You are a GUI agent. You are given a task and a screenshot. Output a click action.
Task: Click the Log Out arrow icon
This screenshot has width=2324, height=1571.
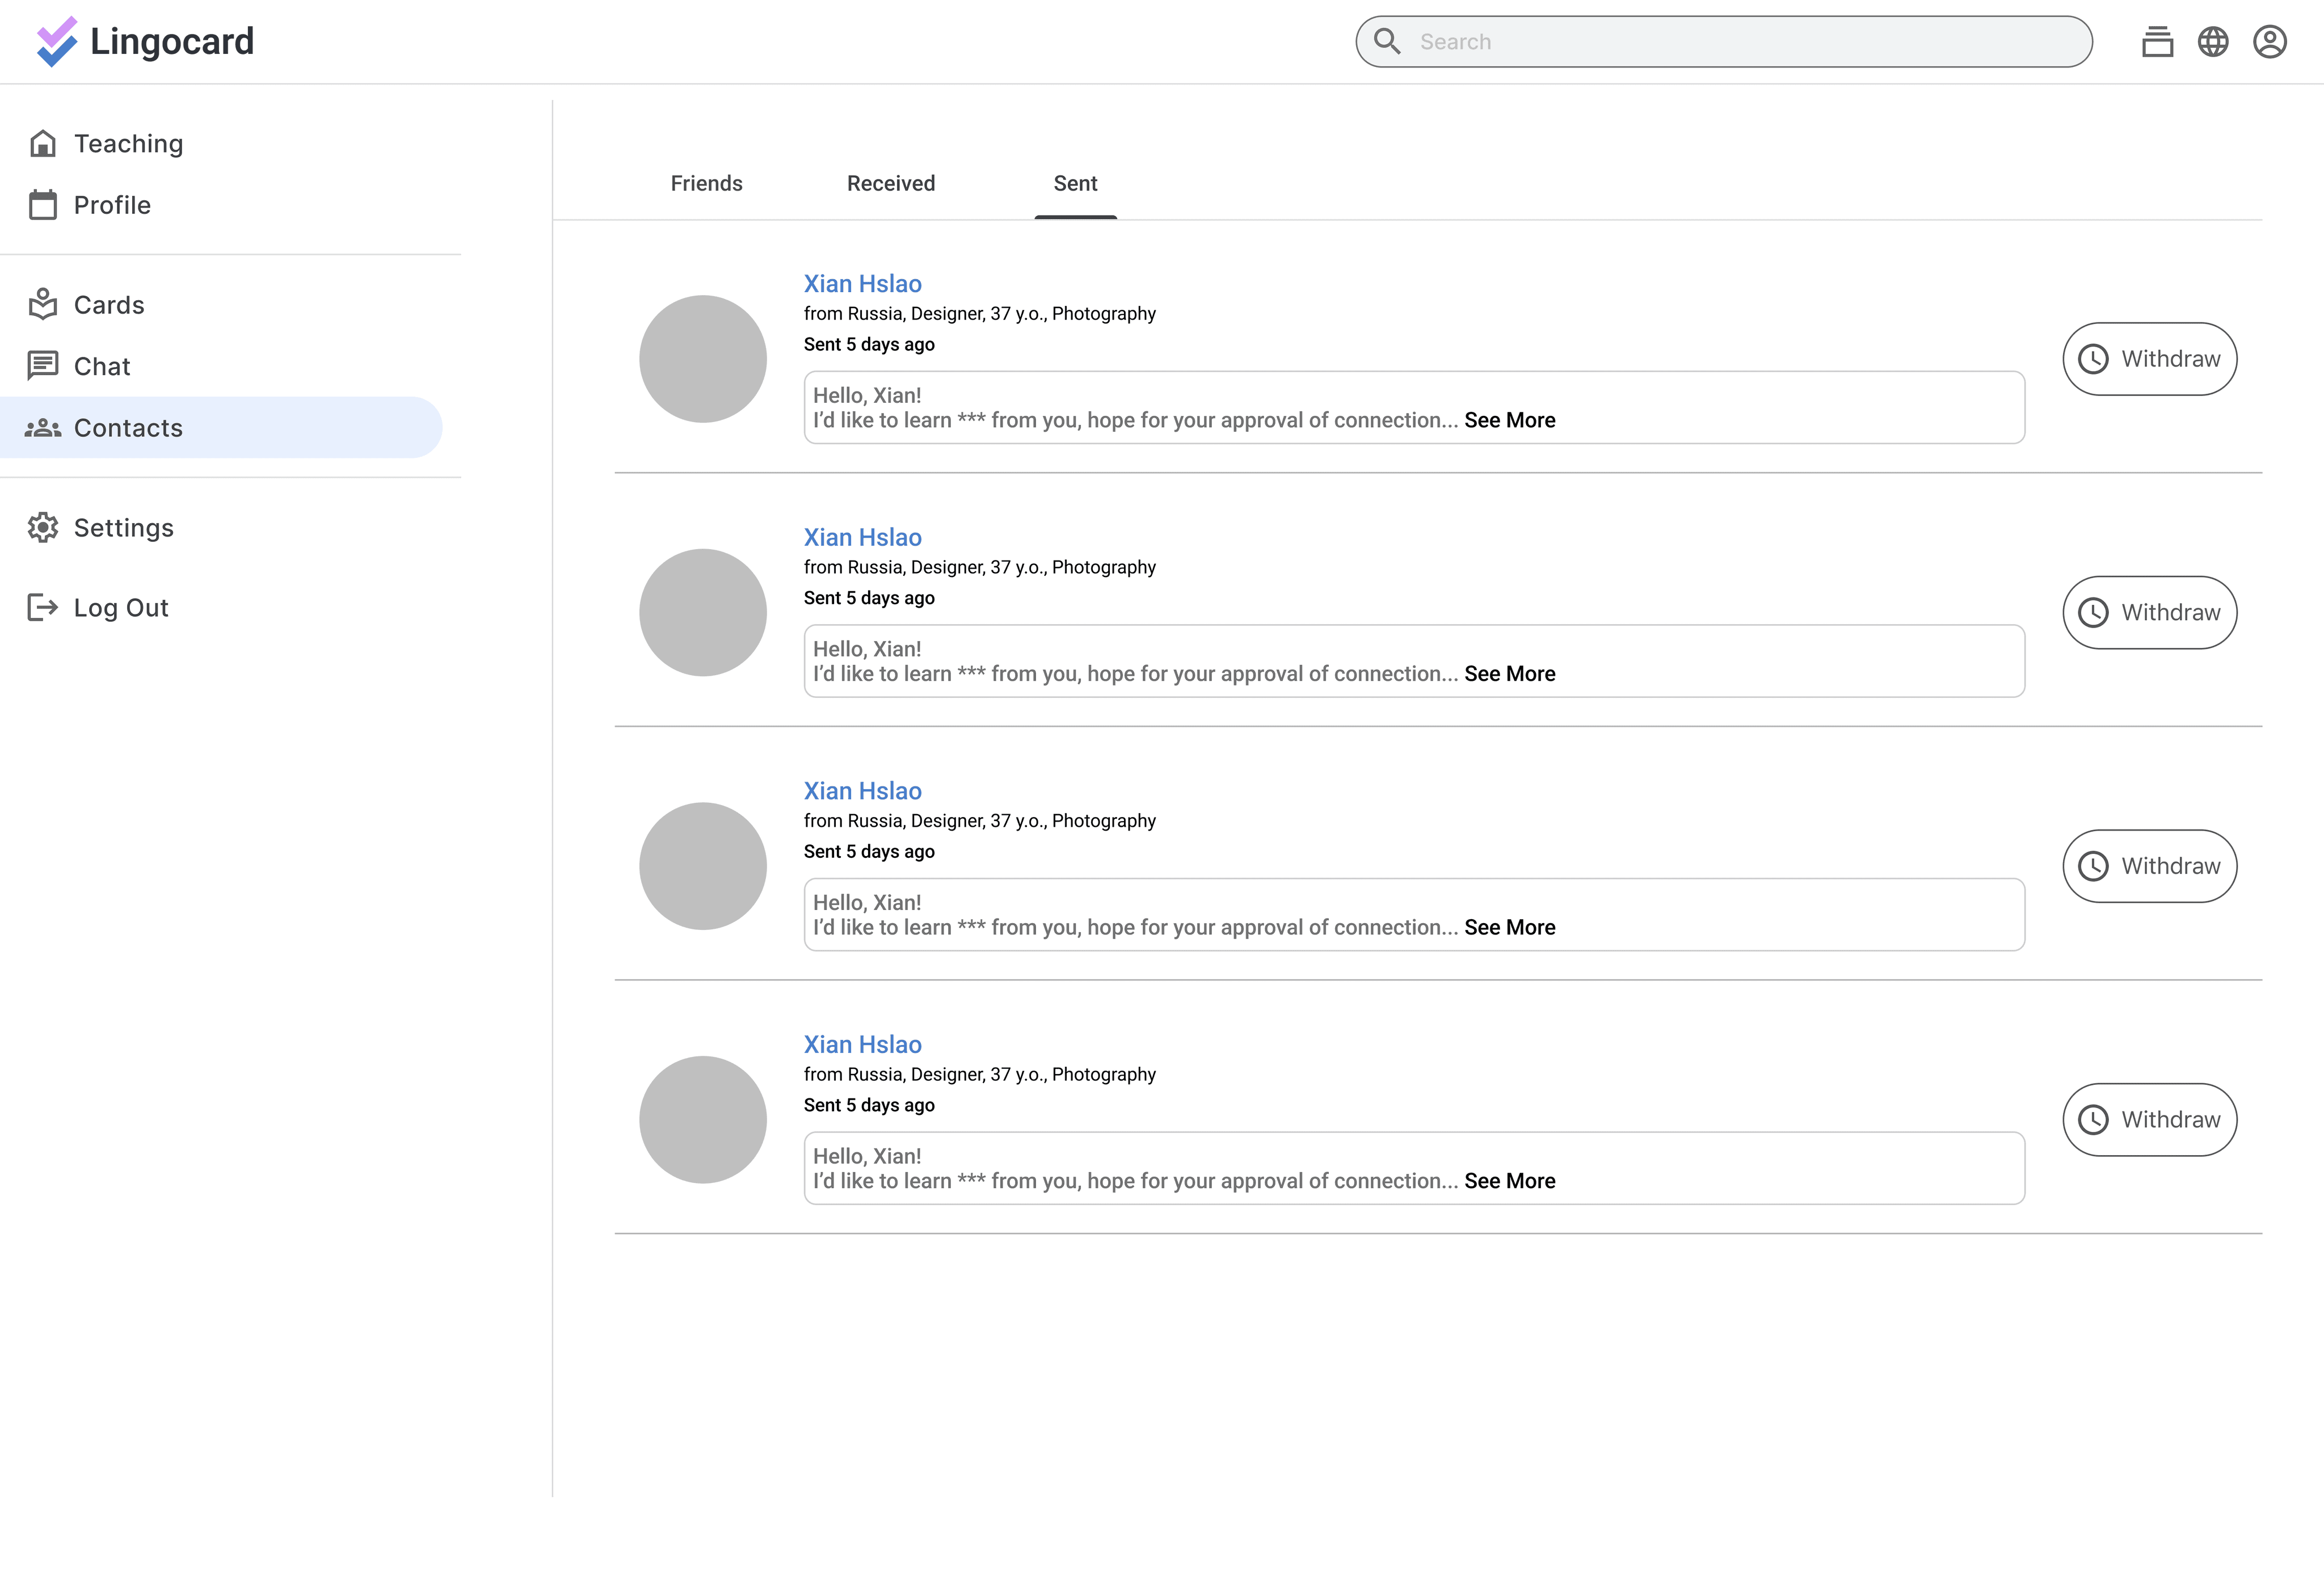43,607
